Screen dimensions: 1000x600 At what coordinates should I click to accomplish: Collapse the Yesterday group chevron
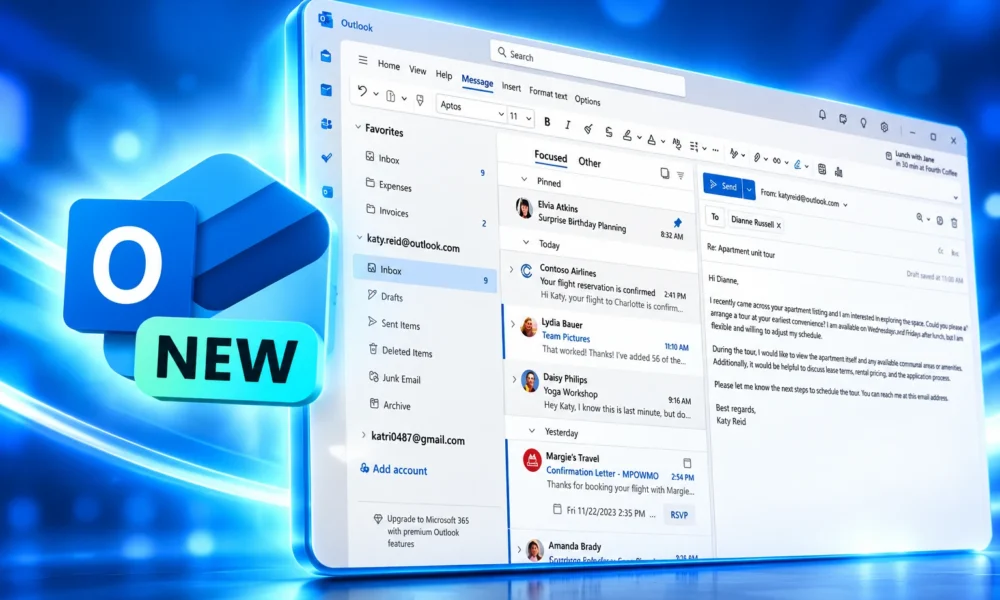tap(532, 431)
